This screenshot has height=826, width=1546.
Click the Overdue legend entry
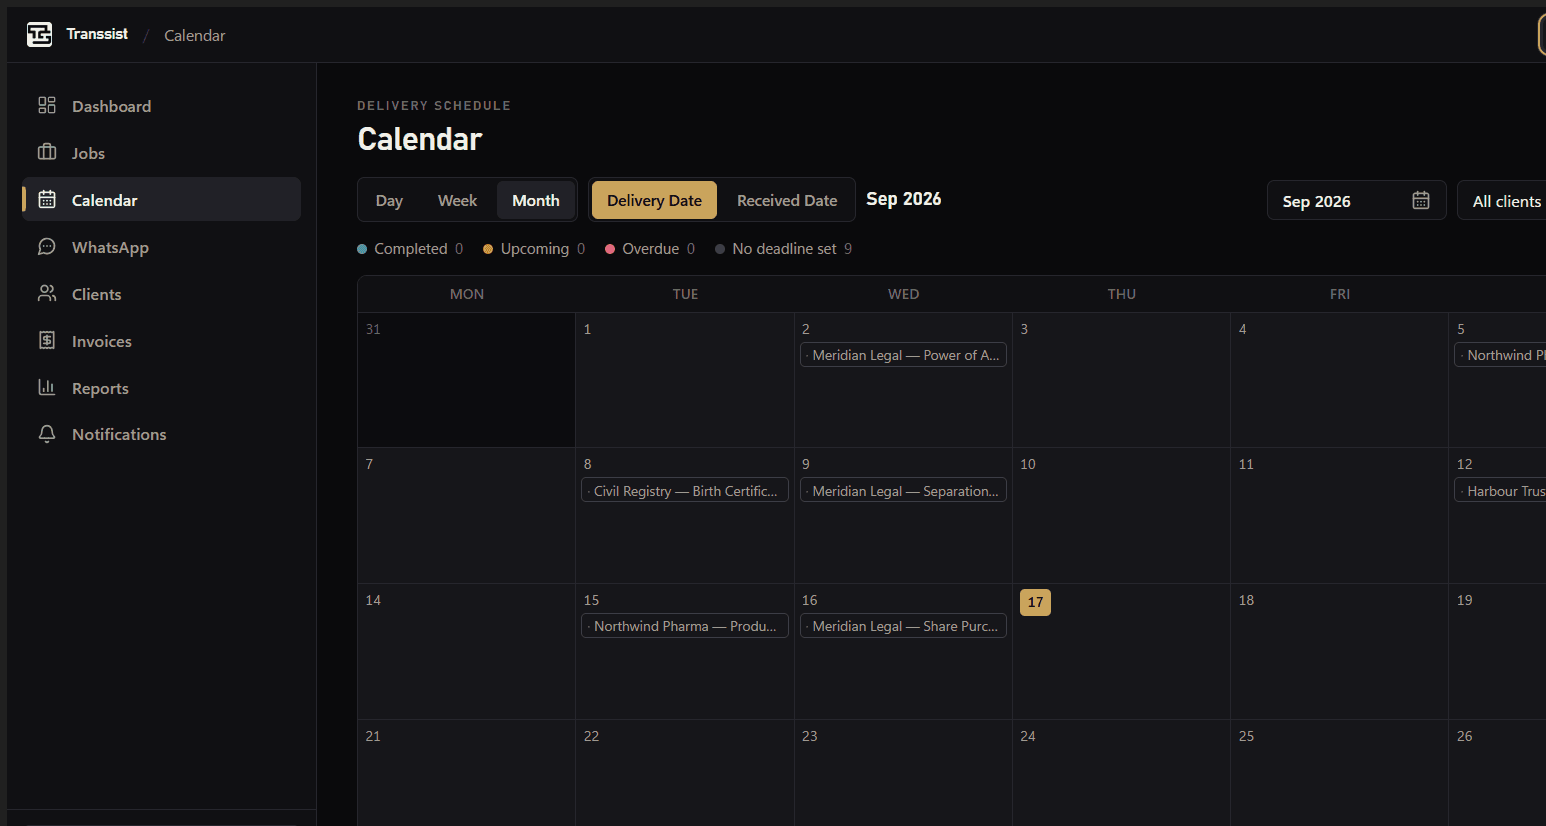coord(650,249)
